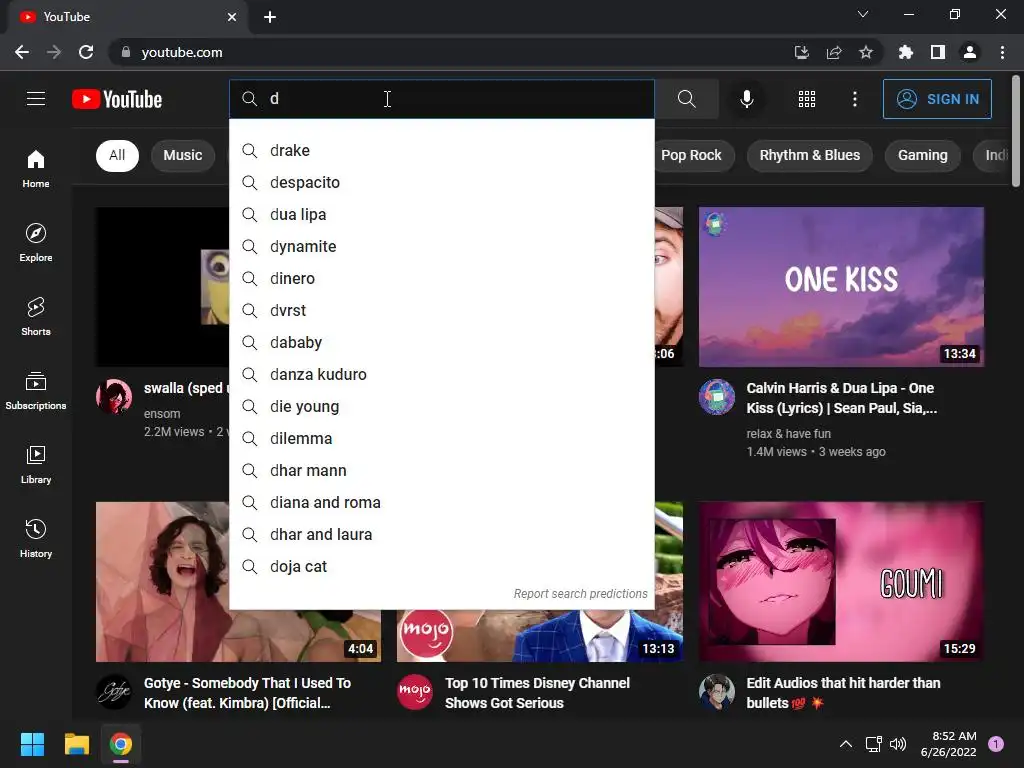Go back in the browser
The image size is (1024, 768).
(x=22, y=52)
